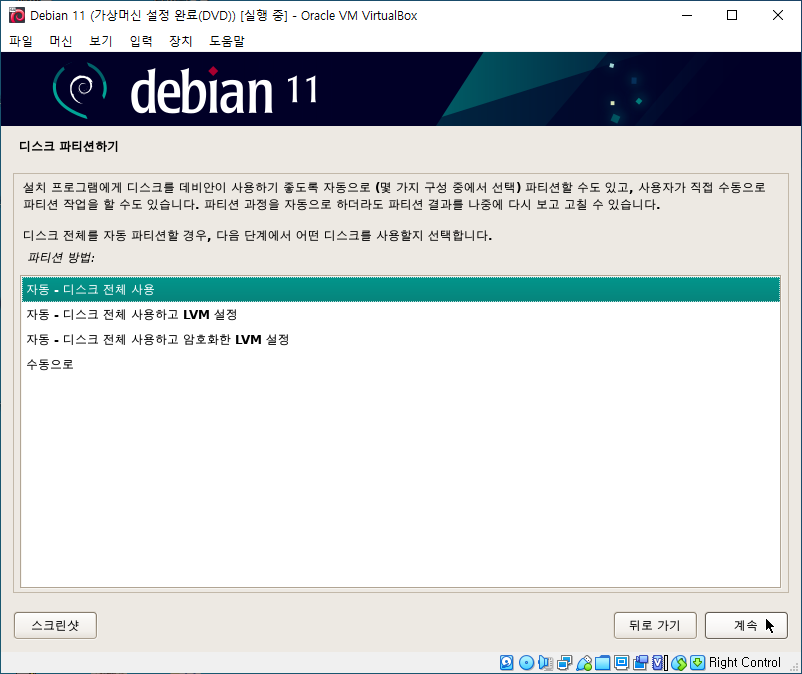Click the shared folders status icon
Viewport: 802px width, 674px height.
click(x=603, y=663)
